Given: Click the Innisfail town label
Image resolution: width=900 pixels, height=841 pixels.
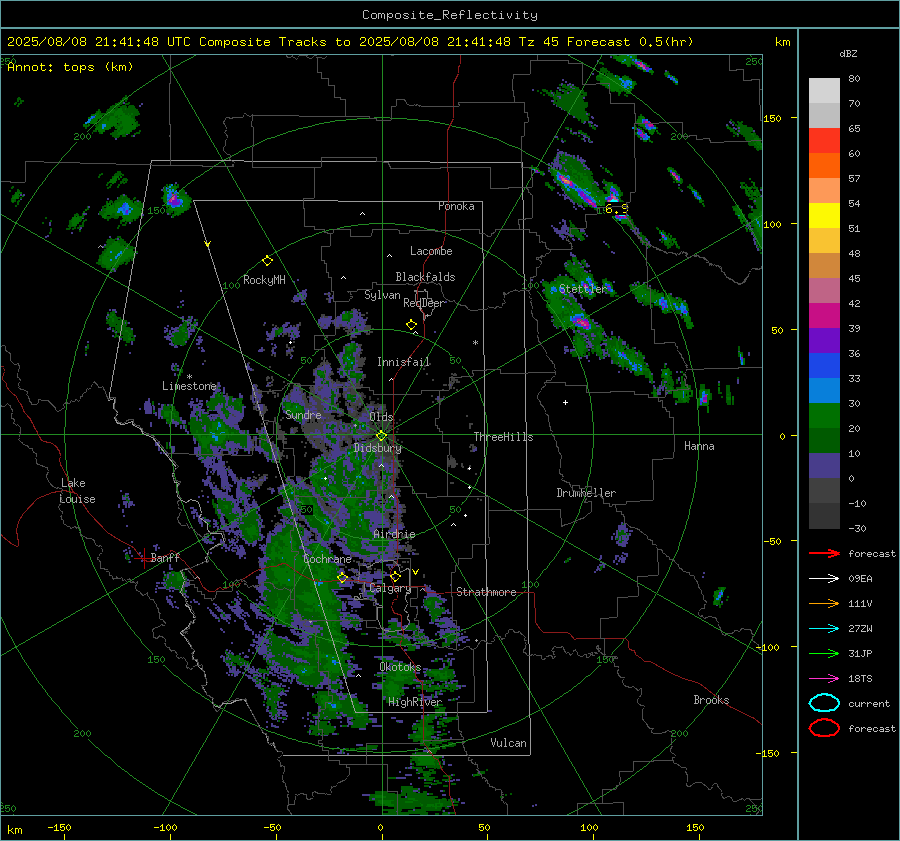Looking at the screenshot, I should coord(404,362).
